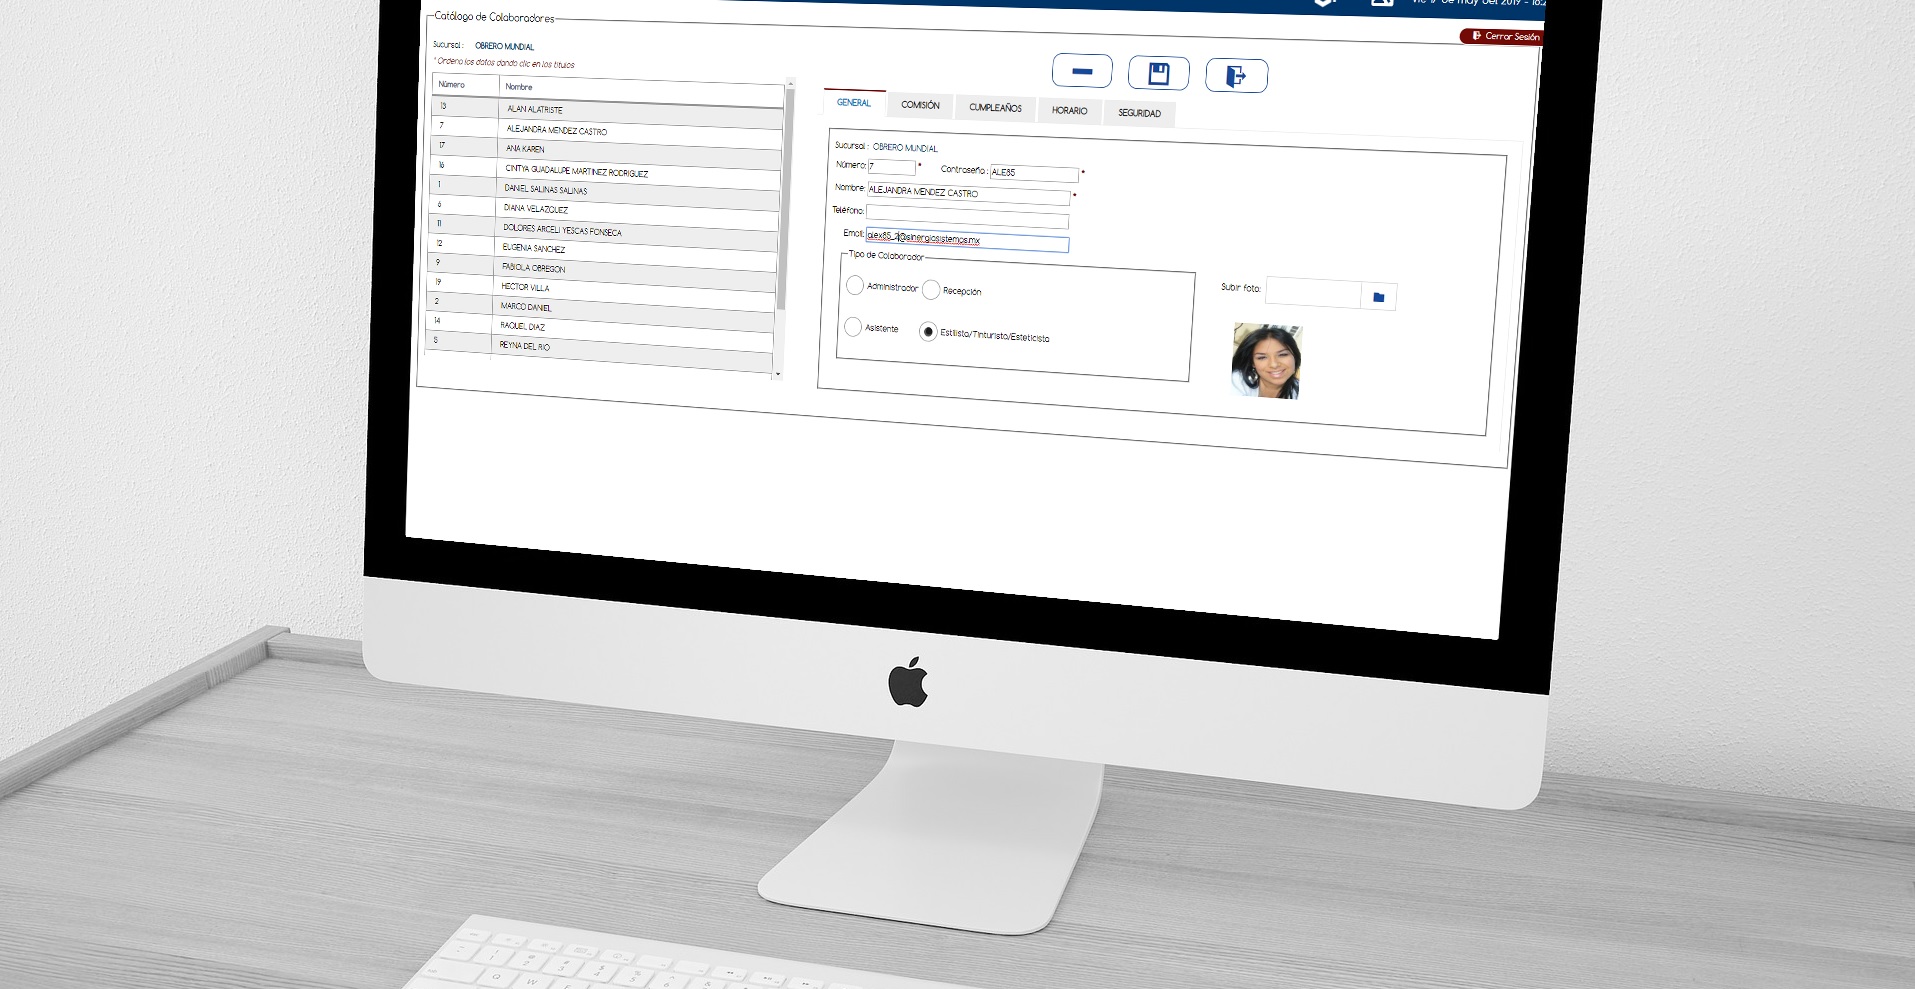1915x989 pixels.
Task: Click the collaborator profile photo
Action: 1266,361
